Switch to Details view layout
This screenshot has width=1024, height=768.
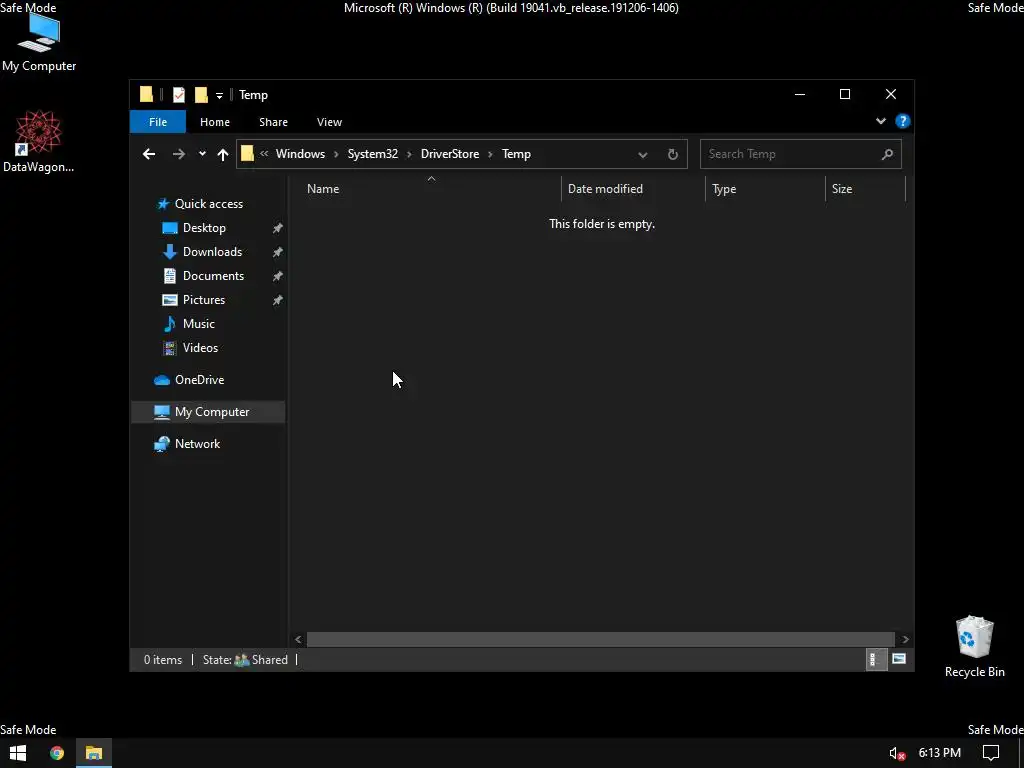[x=874, y=660]
